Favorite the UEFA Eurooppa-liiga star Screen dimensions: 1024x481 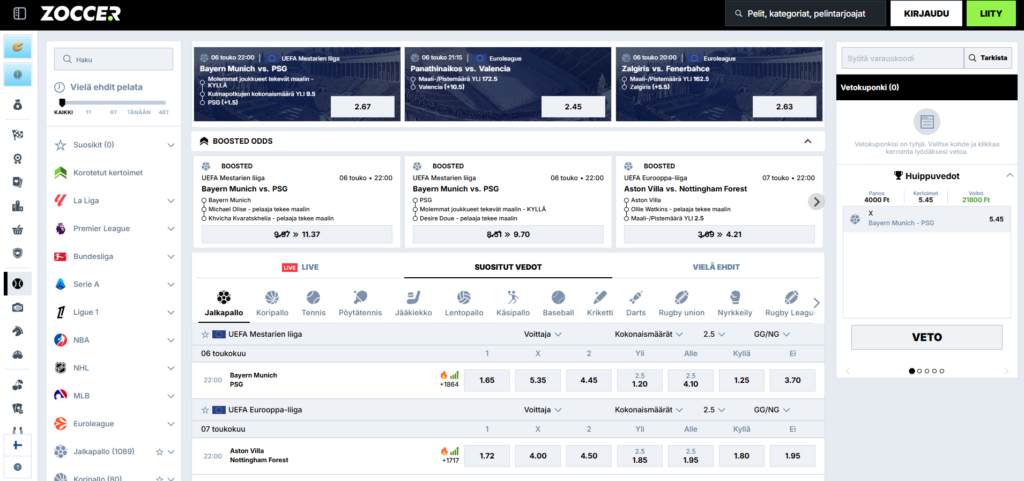[205, 410]
